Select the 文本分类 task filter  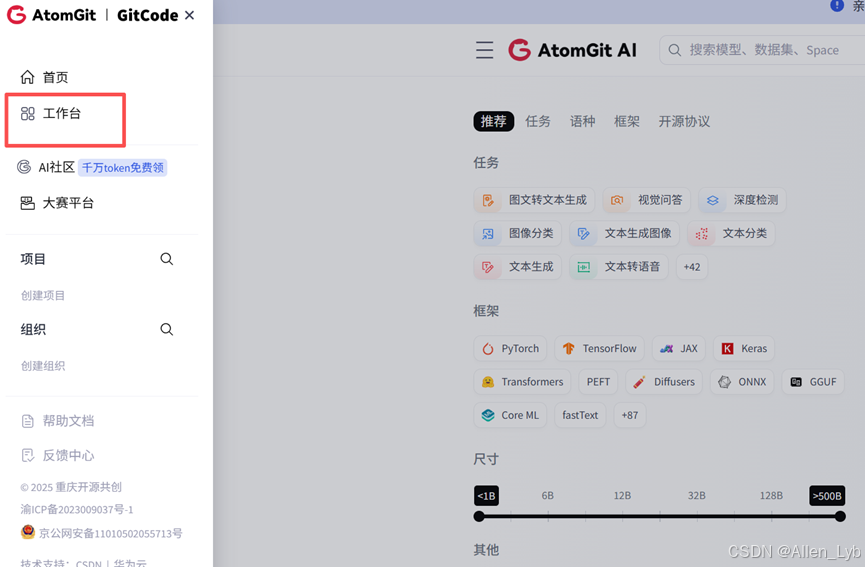[x=731, y=234]
